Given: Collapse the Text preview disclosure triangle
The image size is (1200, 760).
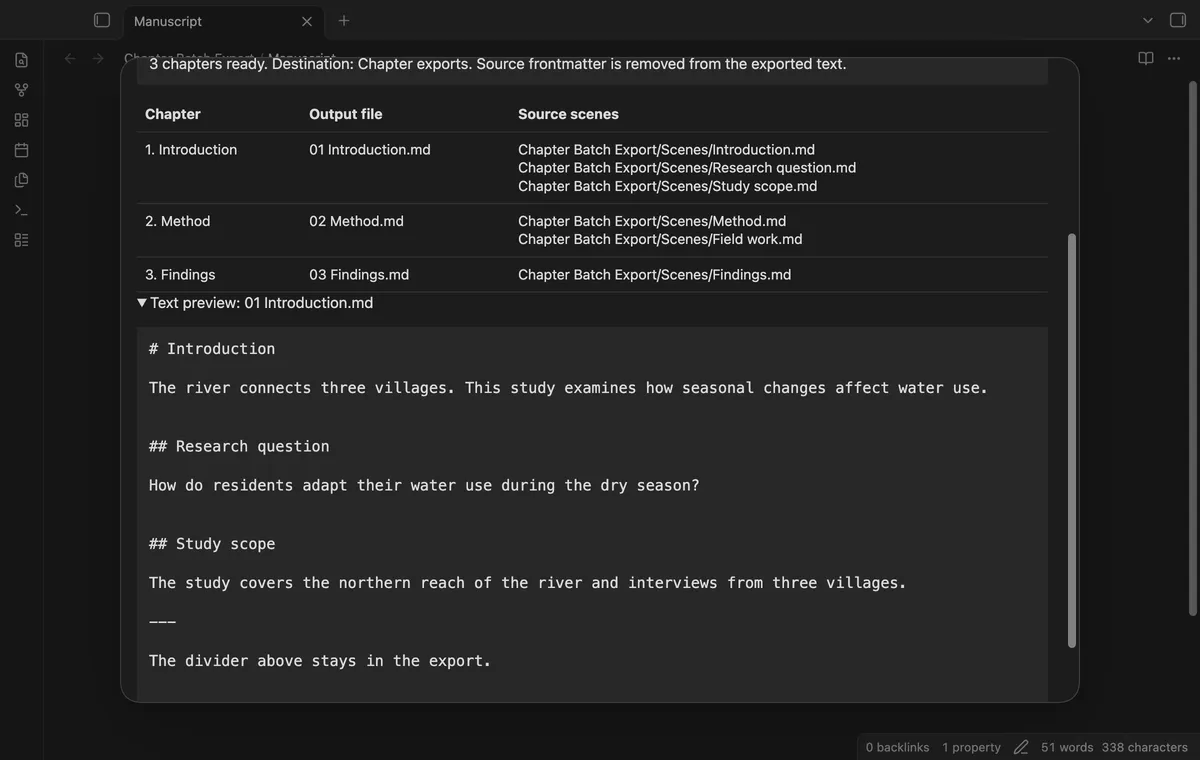Looking at the screenshot, I should [142, 303].
